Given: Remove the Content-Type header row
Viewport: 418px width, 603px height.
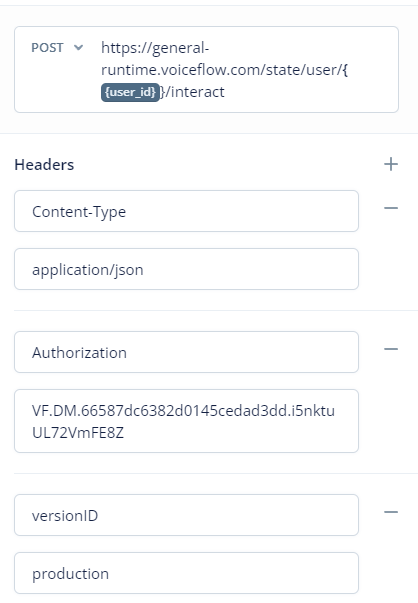Looking at the screenshot, I should (391, 208).
